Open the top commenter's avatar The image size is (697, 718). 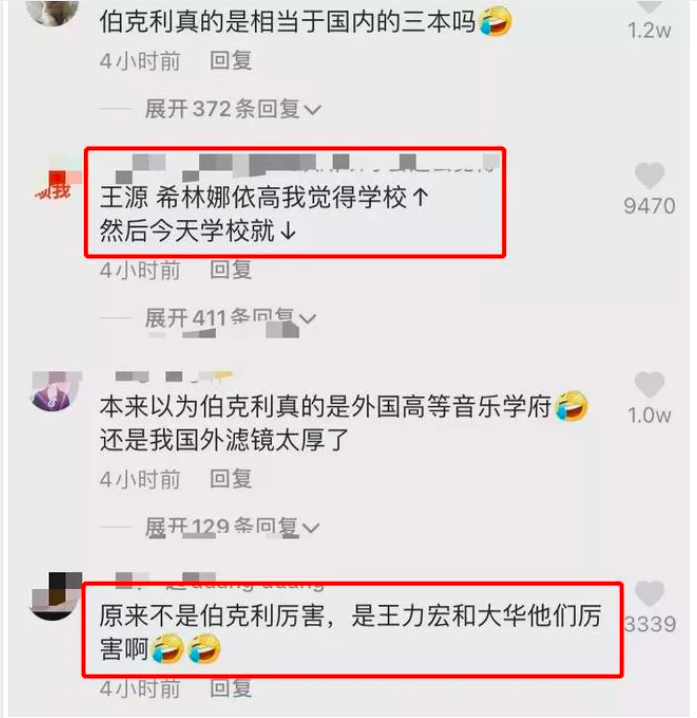point(54,13)
